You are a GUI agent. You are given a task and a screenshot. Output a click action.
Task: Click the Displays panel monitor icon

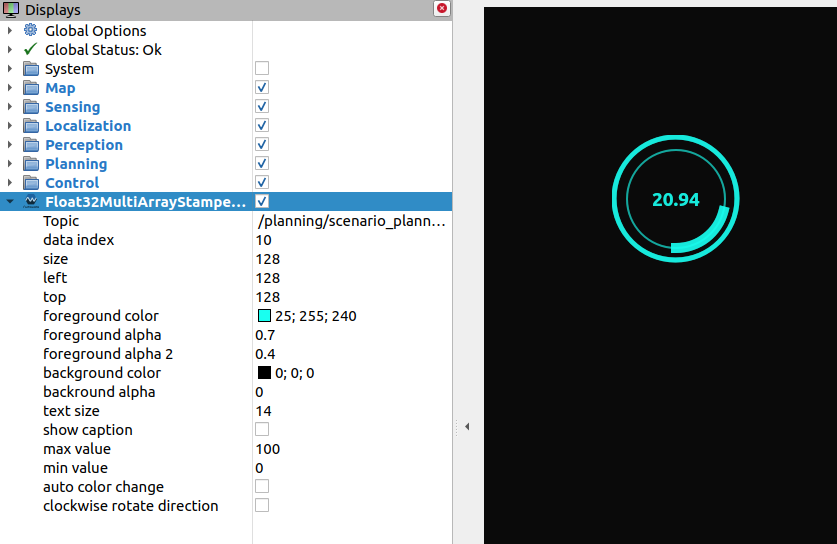(x=11, y=10)
